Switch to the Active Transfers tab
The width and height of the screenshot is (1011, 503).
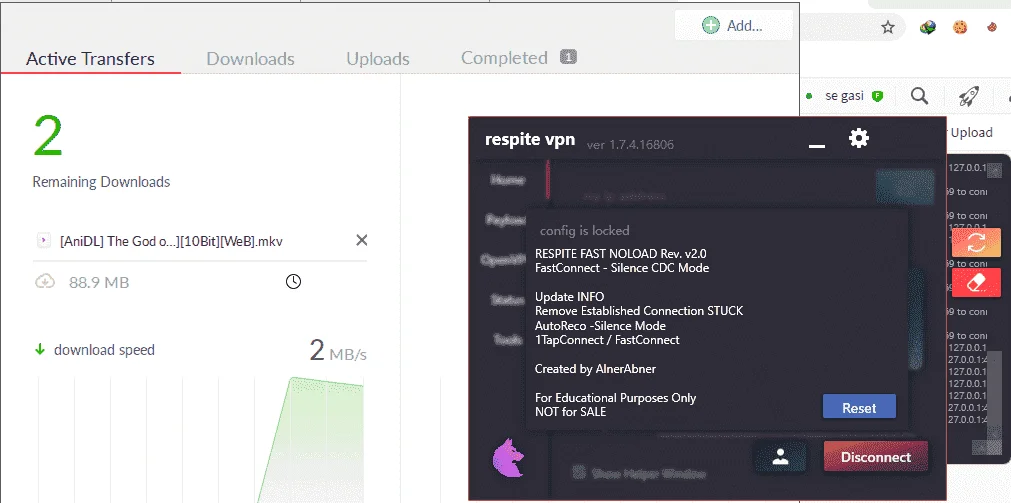tap(90, 59)
